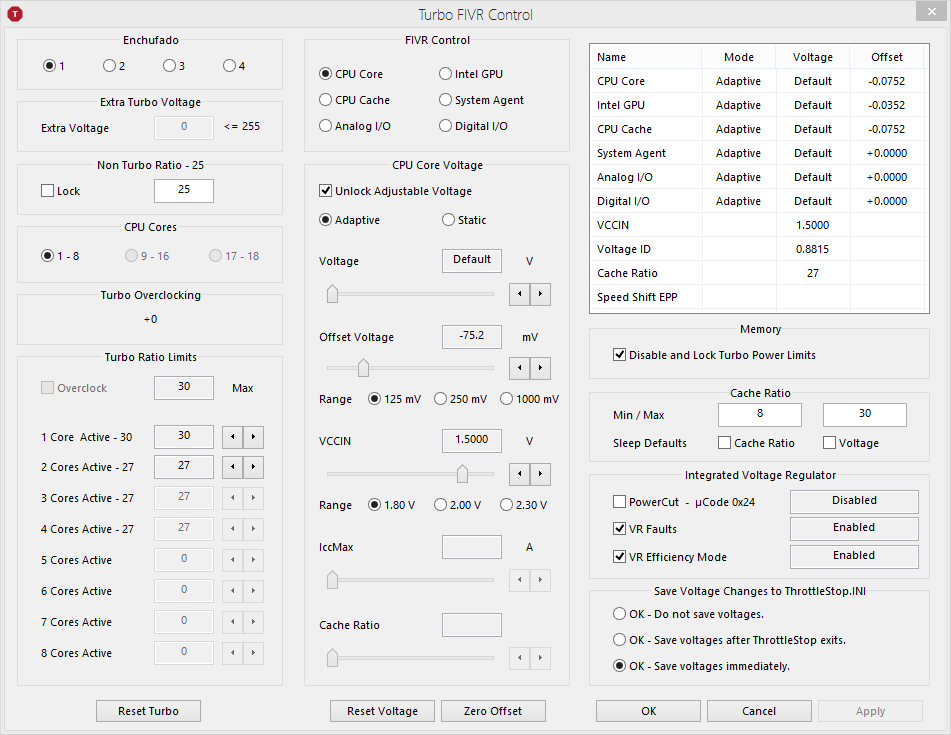The height and width of the screenshot is (735, 951).
Task: Select Intel GPU in FIVR Control
Action: point(445,74)
